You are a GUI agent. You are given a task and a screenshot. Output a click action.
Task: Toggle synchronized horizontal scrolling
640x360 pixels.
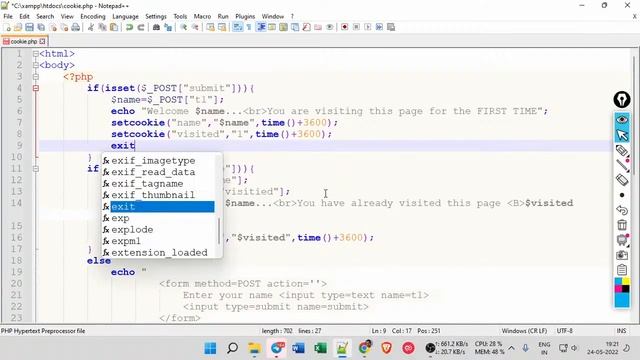click(222, 27)
